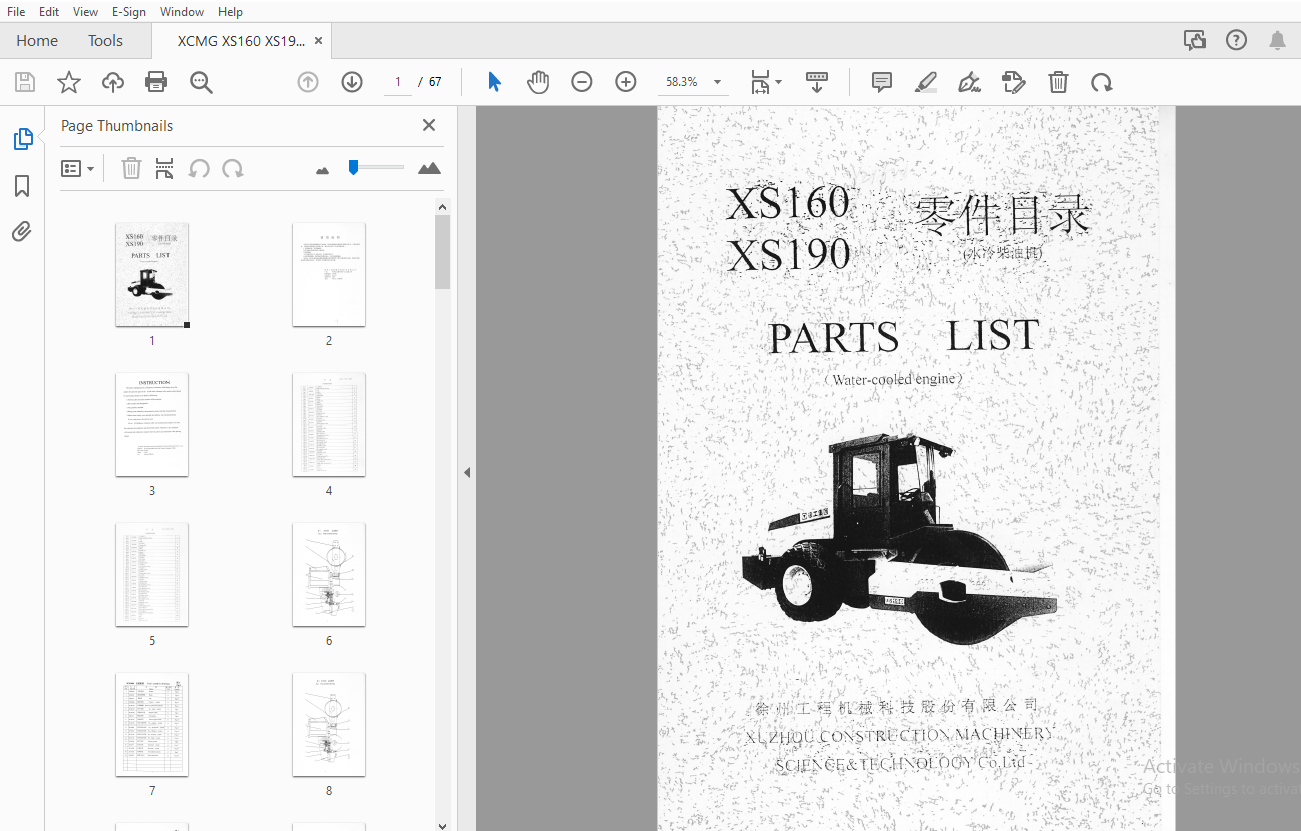Open the File menu
1301x831 pixels.
tap(16, 11)
